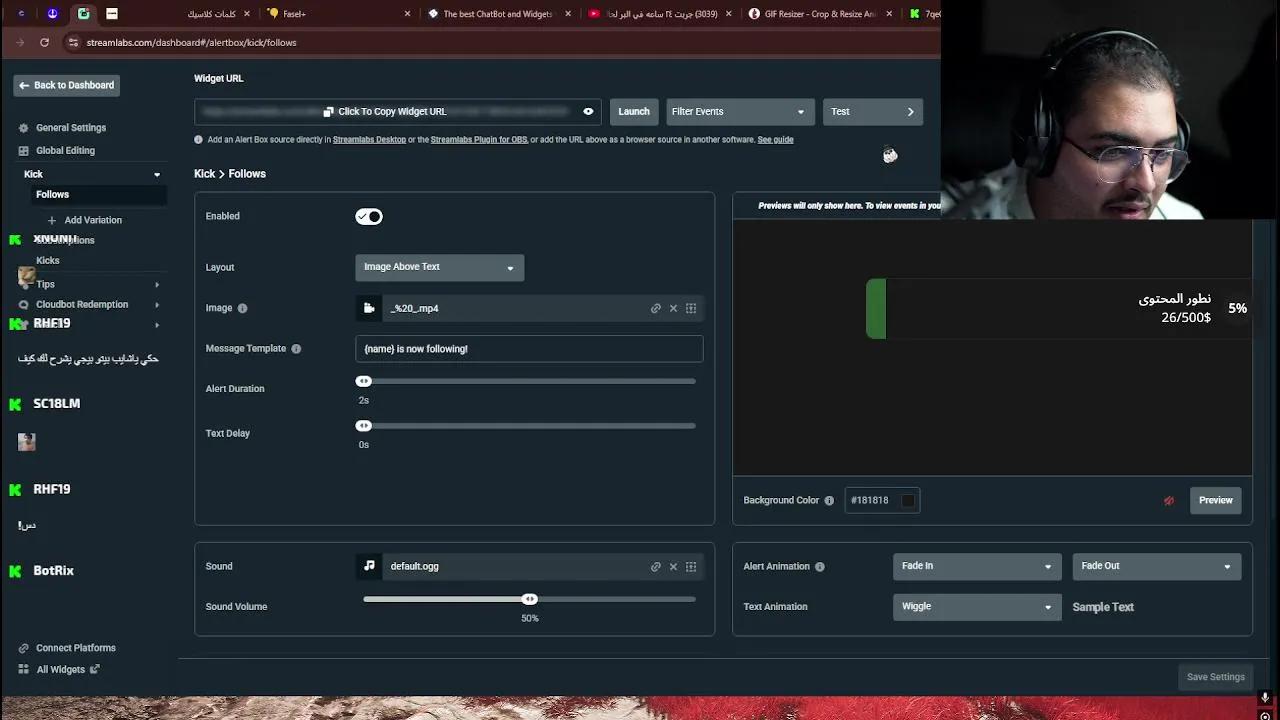Open the Streamlabs Plugin for OBS link
This screenshot has width=1280, height=720.
(x=479, y=140)
